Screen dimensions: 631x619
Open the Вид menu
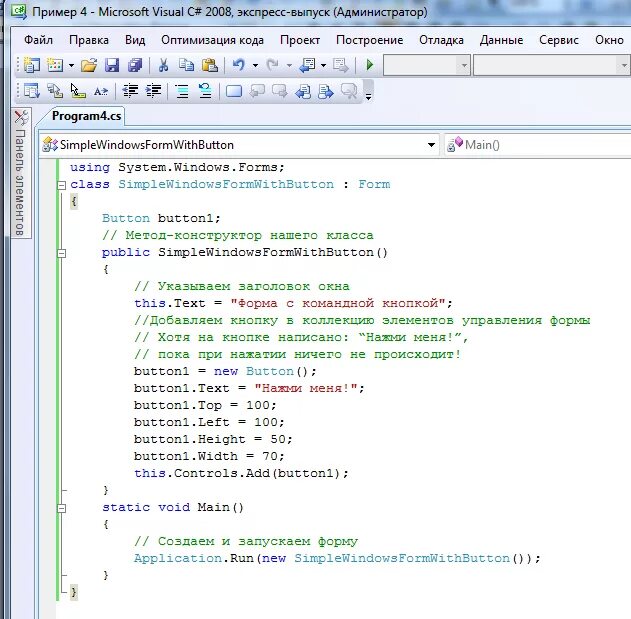[x=135, y=40]
